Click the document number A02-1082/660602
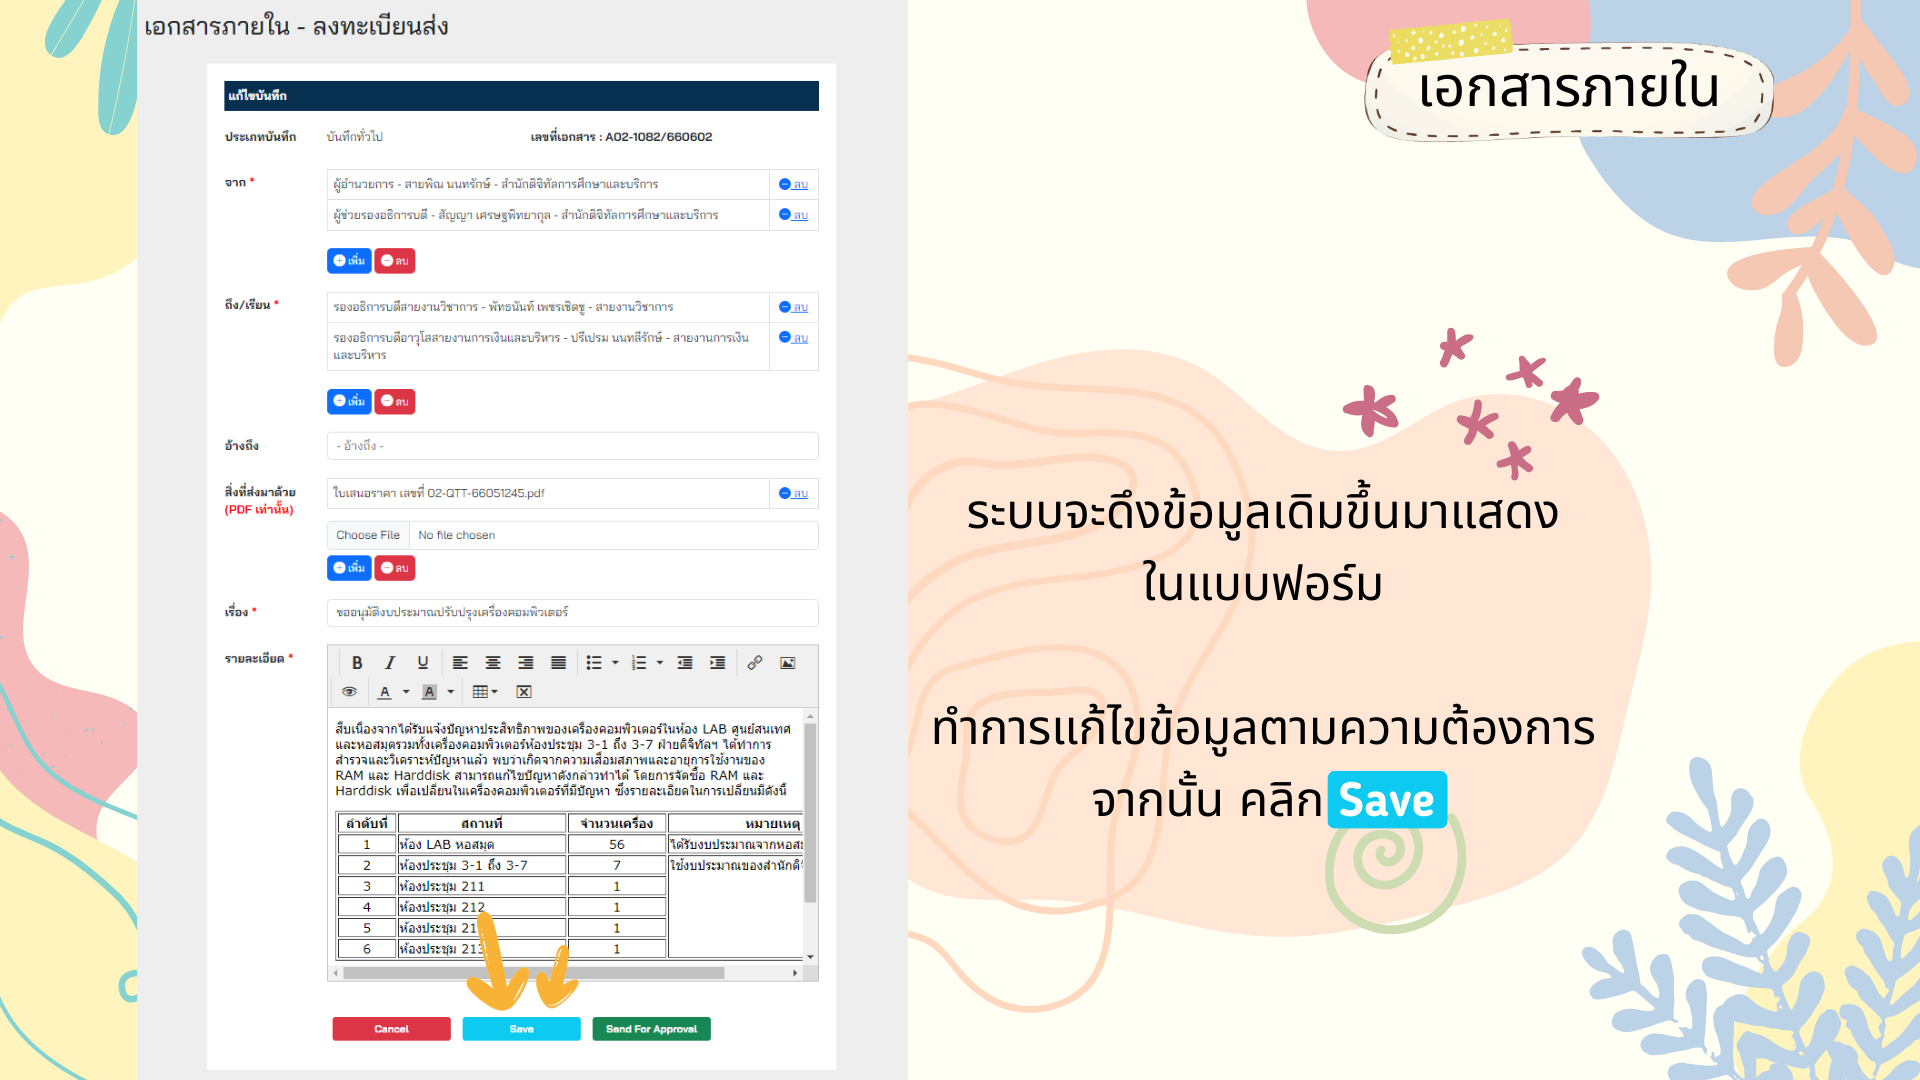 (x=658, y=137)
